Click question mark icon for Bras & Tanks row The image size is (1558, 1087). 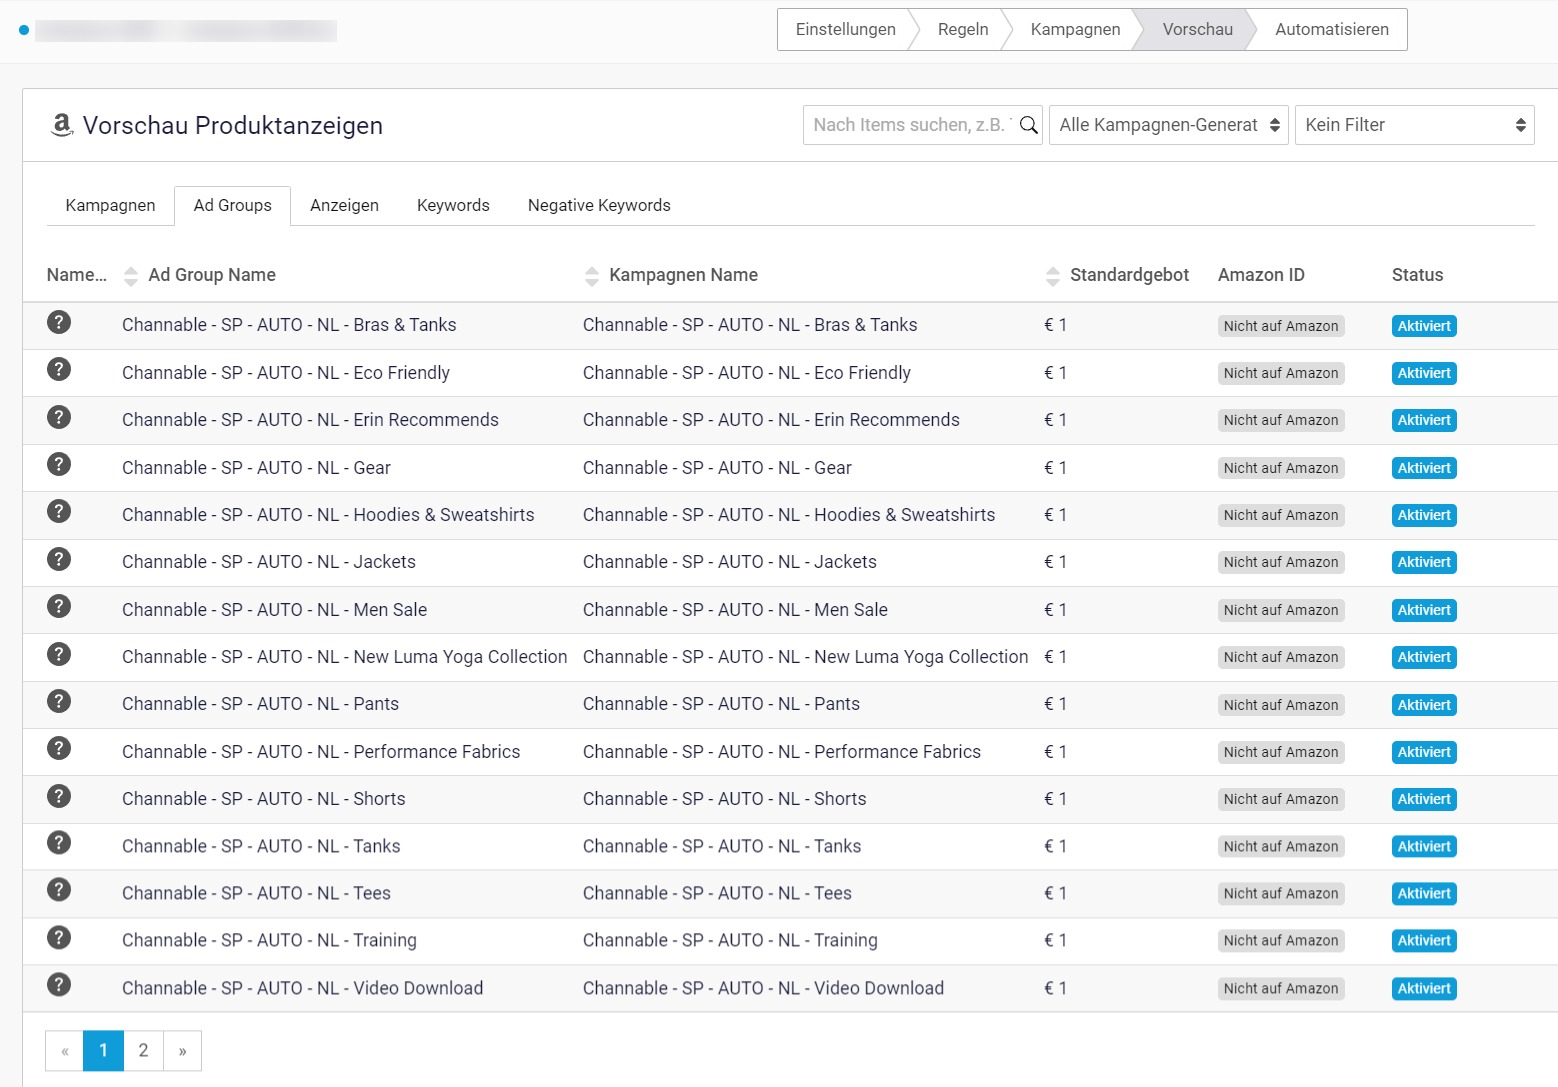click(x=59, y=322)
